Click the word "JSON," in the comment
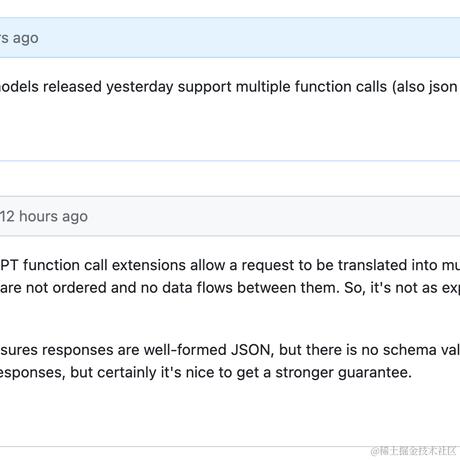 pos(250,350)
